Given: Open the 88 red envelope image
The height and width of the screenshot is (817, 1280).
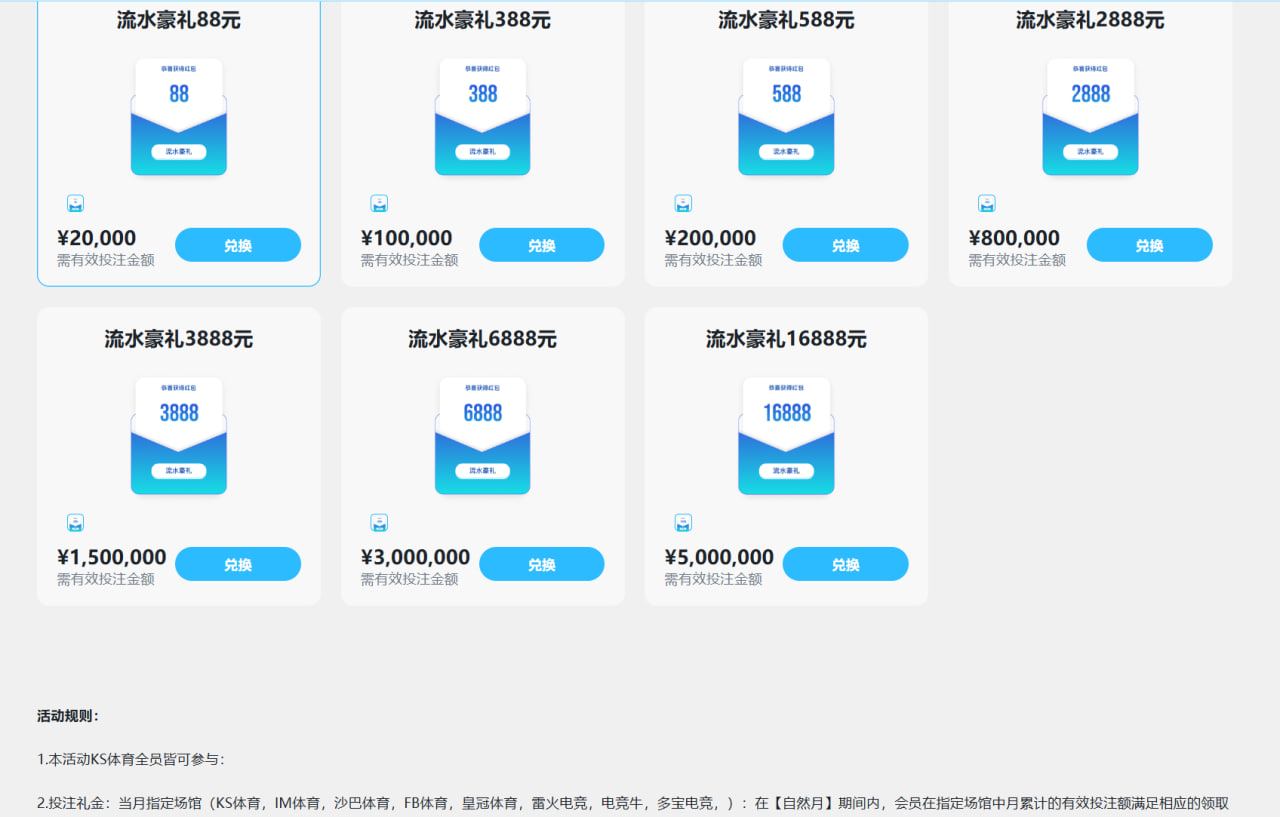Looking at the screenshot, I should pyautogui.click(x=179, y=117).
